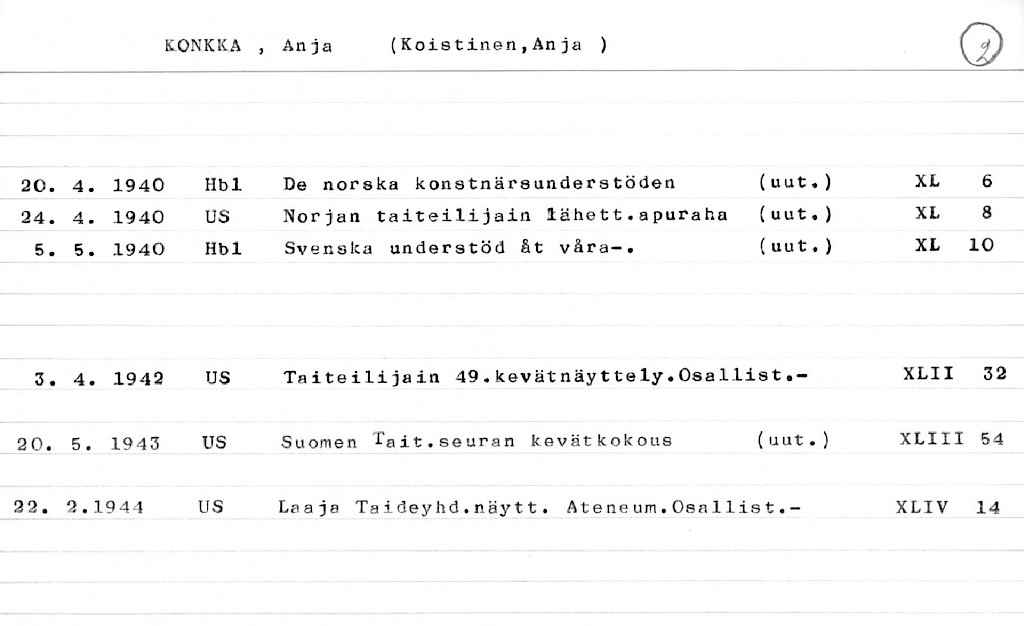Click the title Svenska understöd åt våra-.
This screenshot has width=1024, height=626.
[460, 247]
